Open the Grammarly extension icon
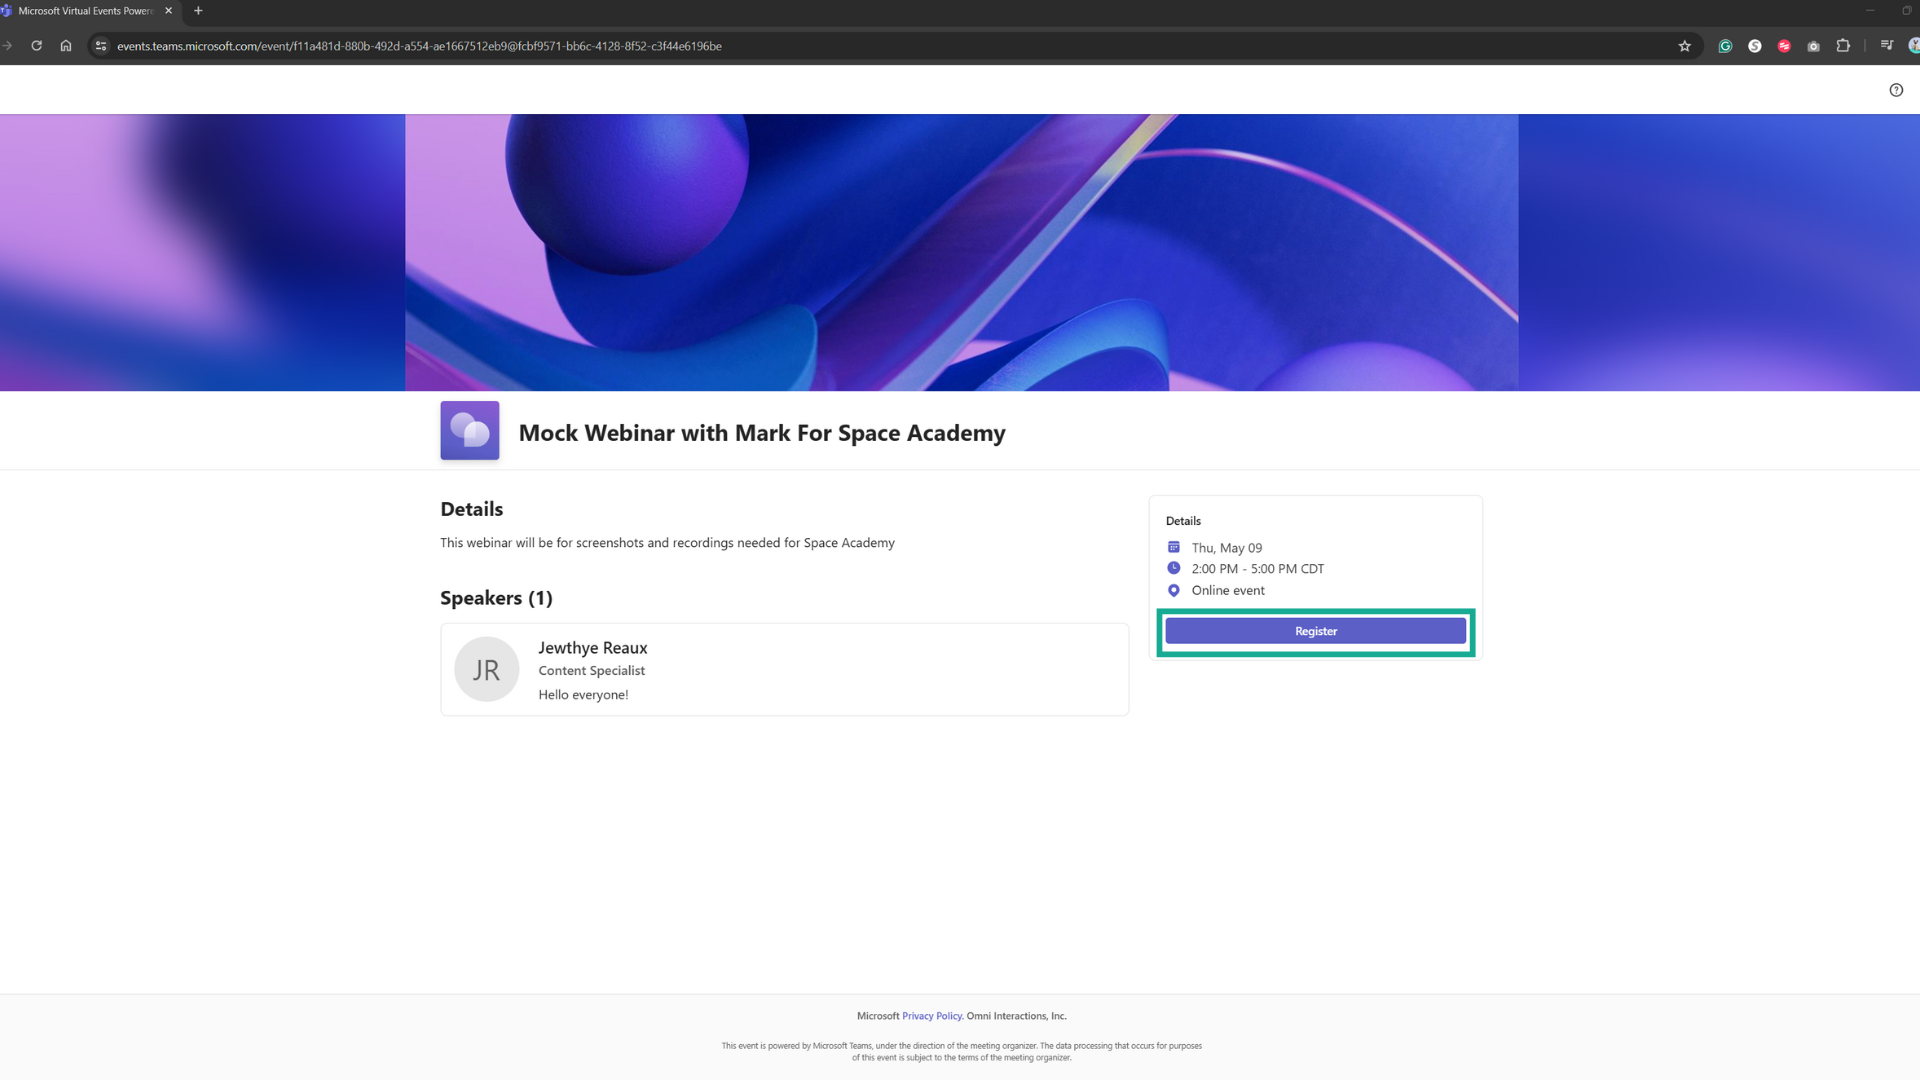 pos(1725,46)
